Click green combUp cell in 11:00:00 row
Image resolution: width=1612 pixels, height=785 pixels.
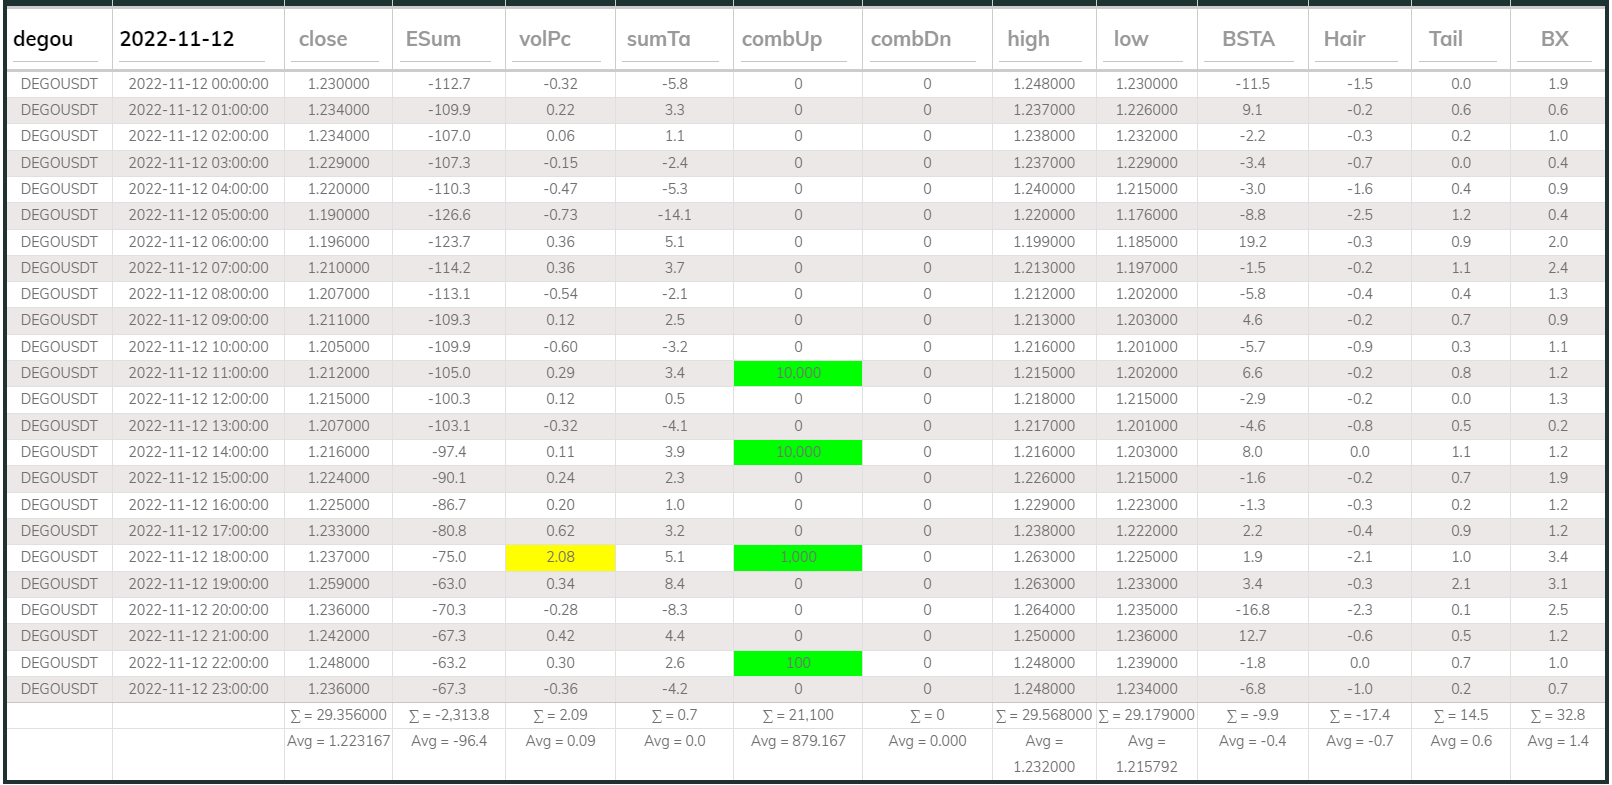pyautogui.click(x=797, y=373)
